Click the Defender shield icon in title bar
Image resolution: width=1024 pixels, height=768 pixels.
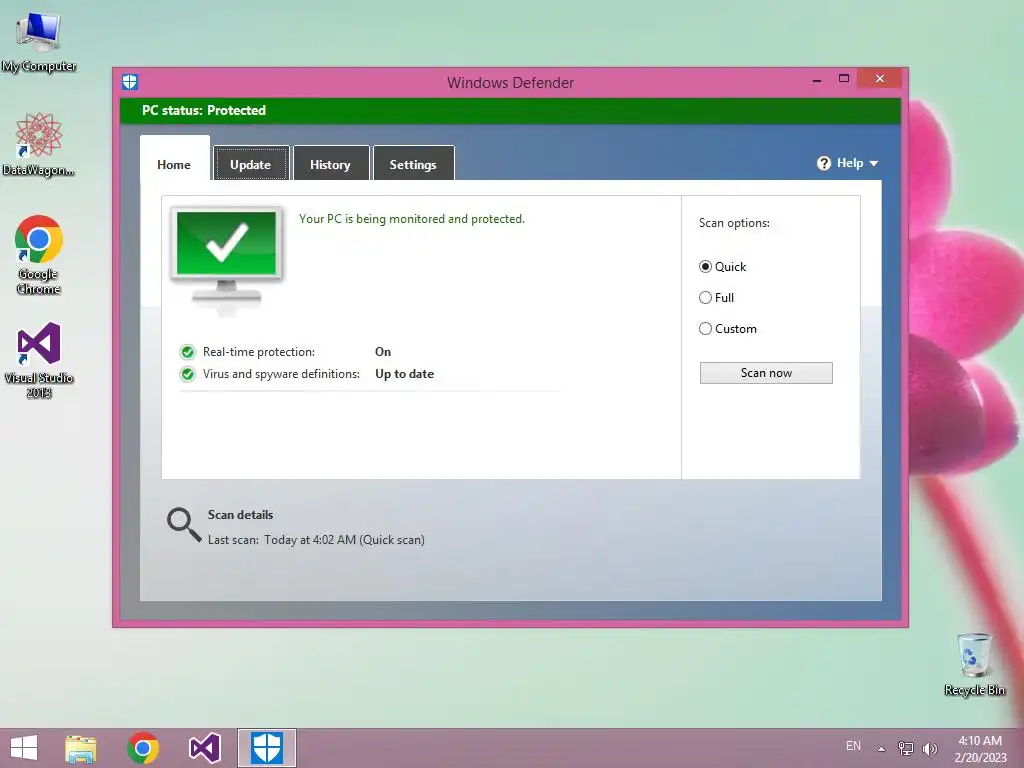click(130, 82)
